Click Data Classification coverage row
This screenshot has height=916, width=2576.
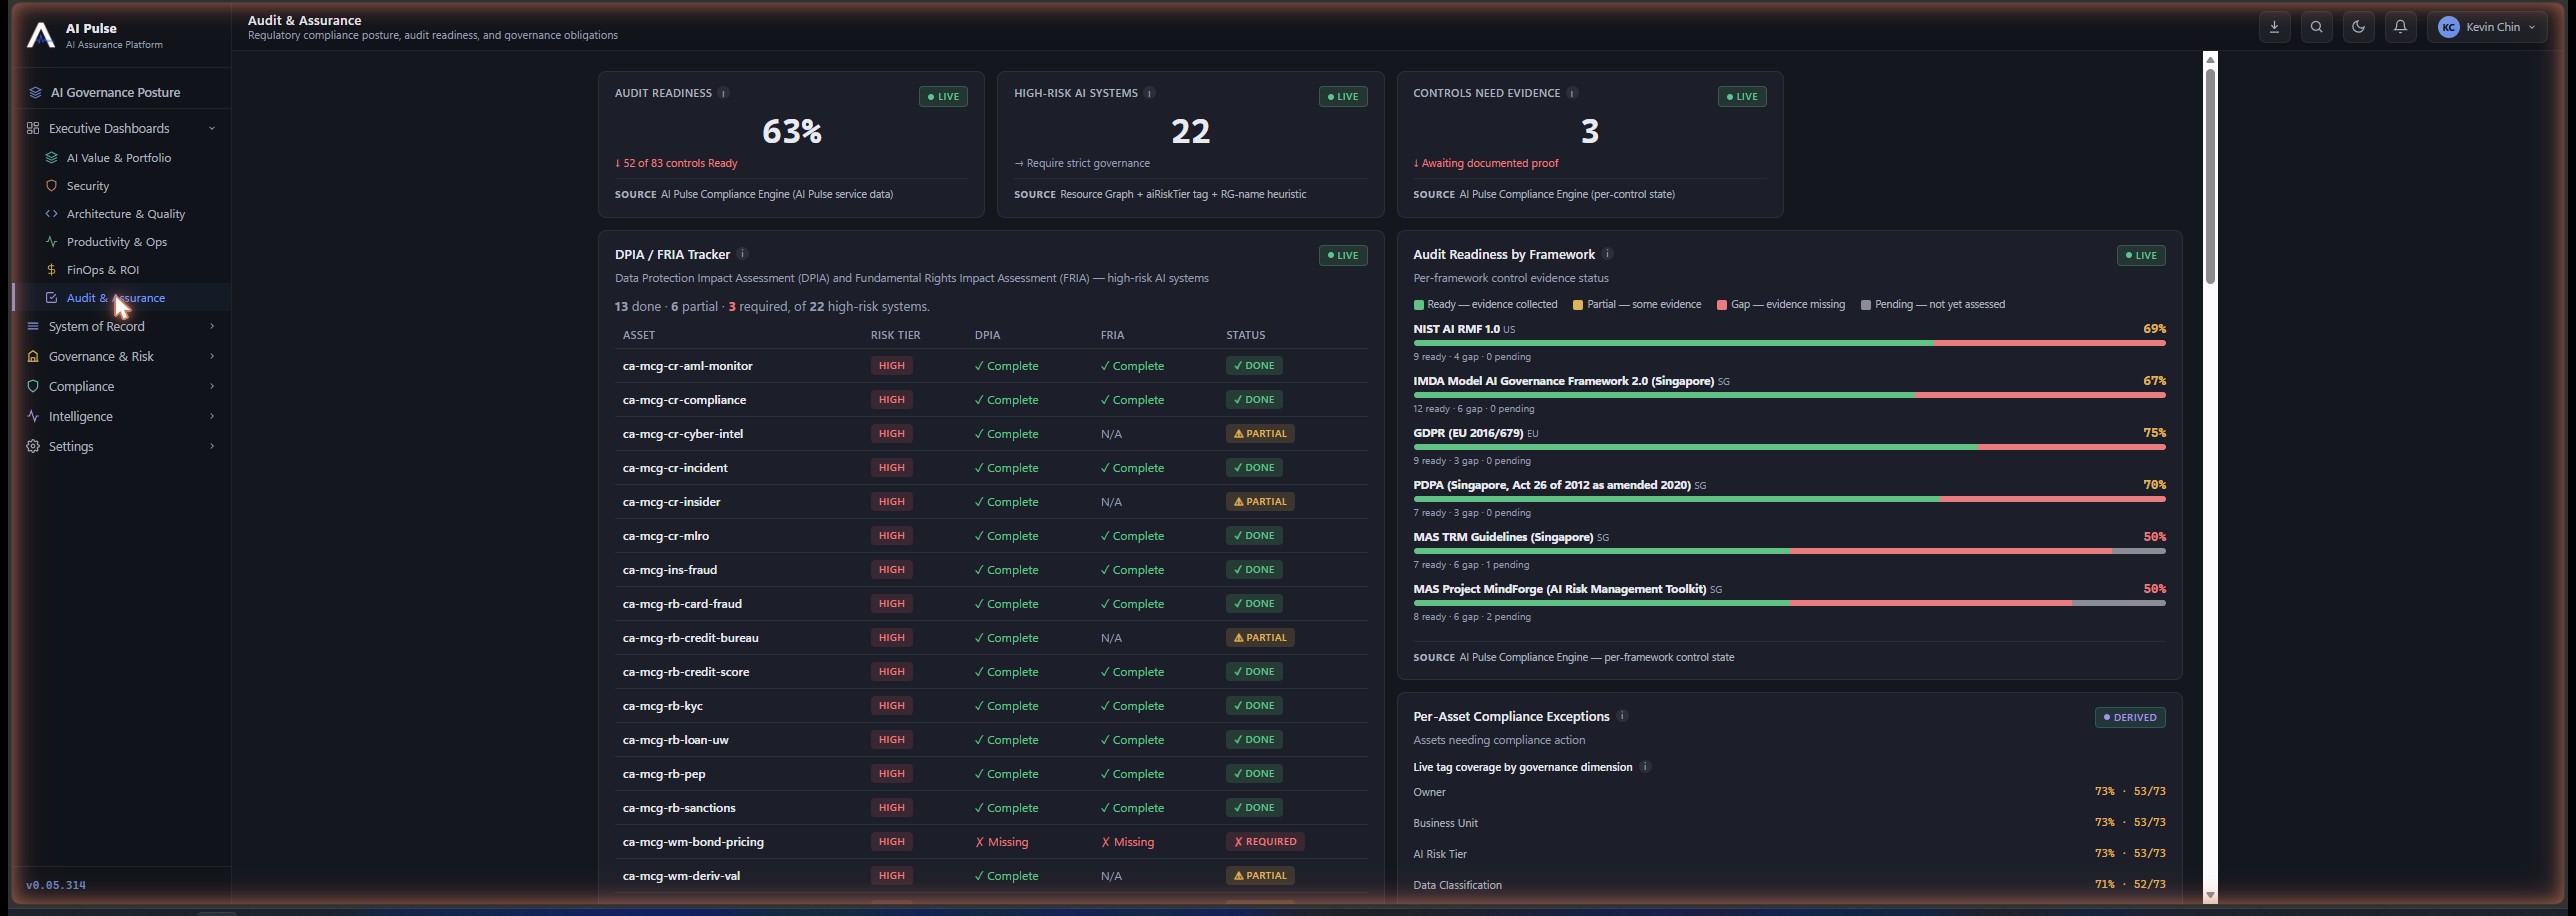tap(1789, 885)
